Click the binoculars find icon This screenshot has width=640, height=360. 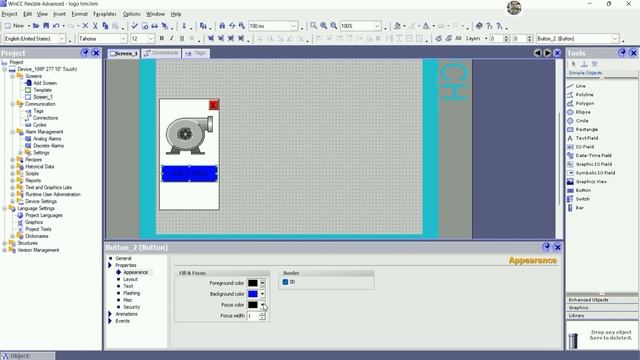(x=222, y=26)
